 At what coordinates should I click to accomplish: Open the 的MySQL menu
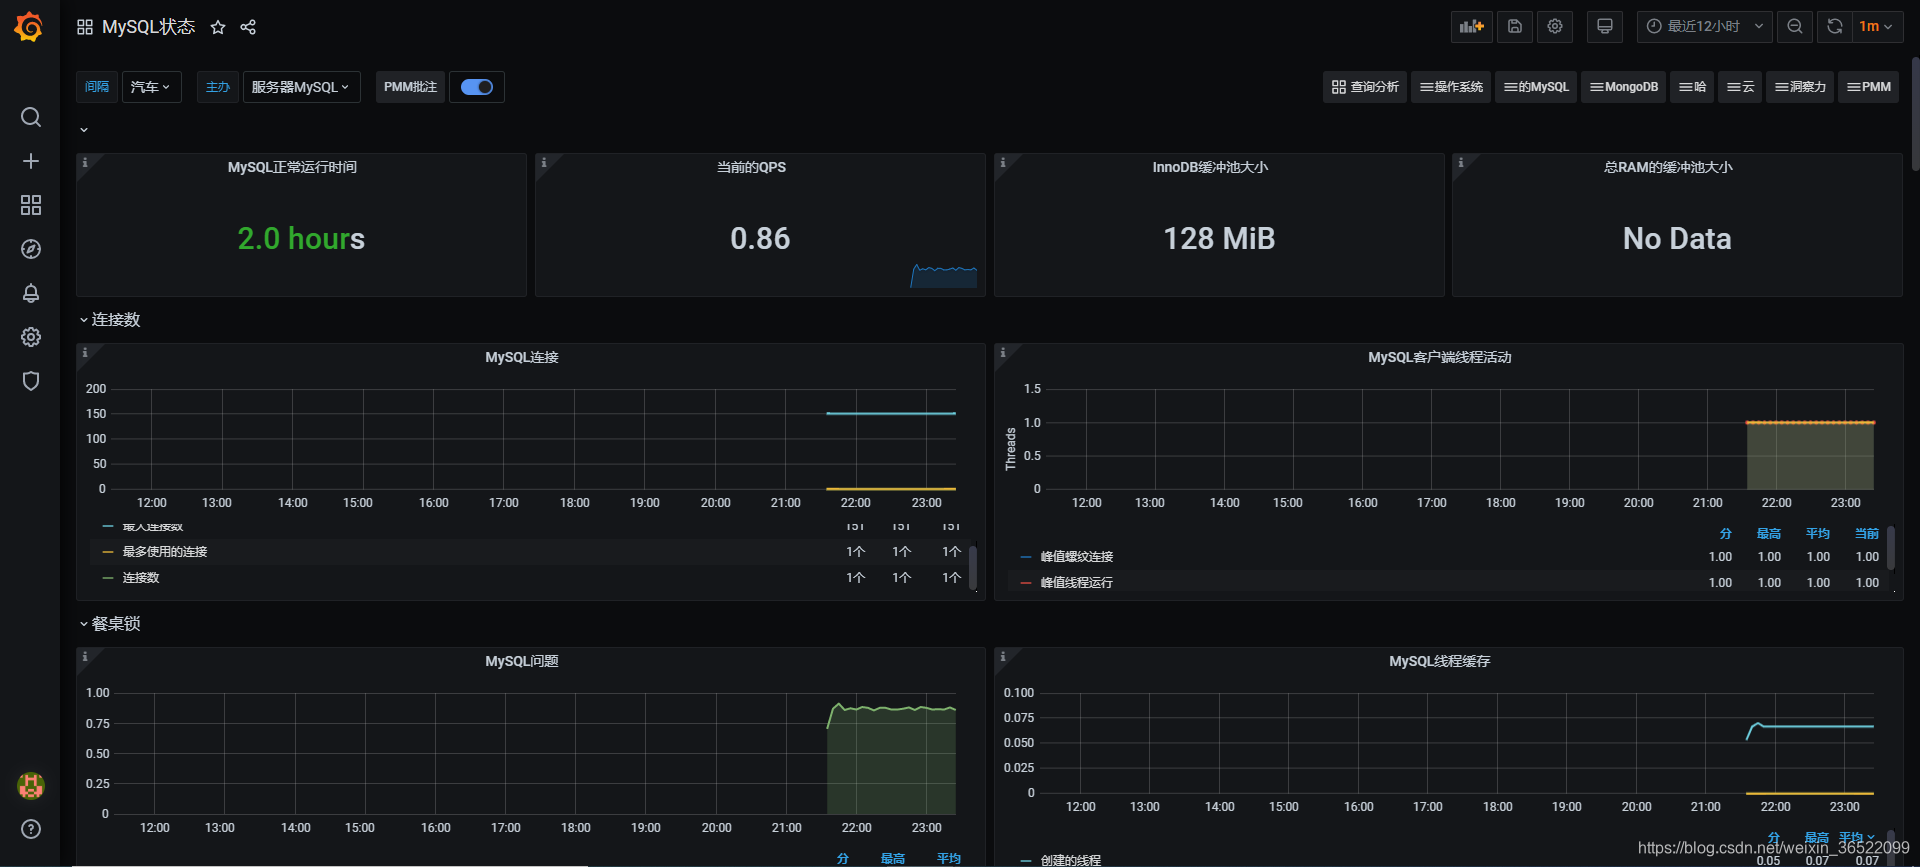tap(1536, 87)
